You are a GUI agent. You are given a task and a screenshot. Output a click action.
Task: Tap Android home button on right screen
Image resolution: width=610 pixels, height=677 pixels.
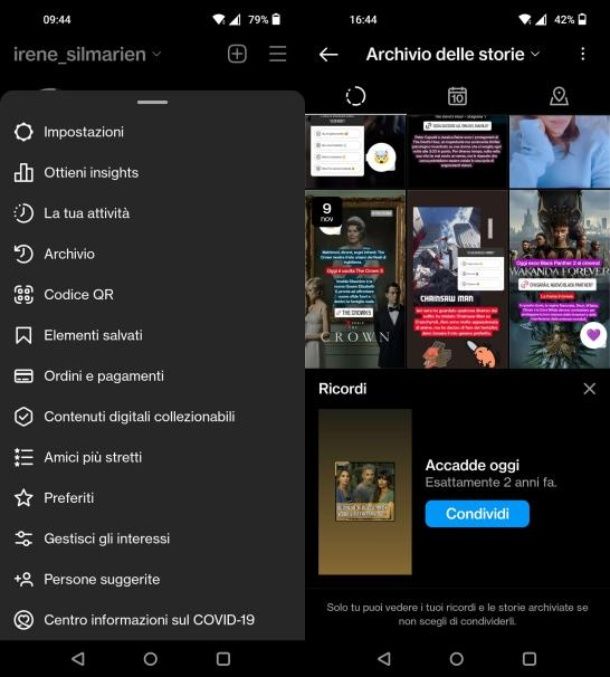[457, 658]
